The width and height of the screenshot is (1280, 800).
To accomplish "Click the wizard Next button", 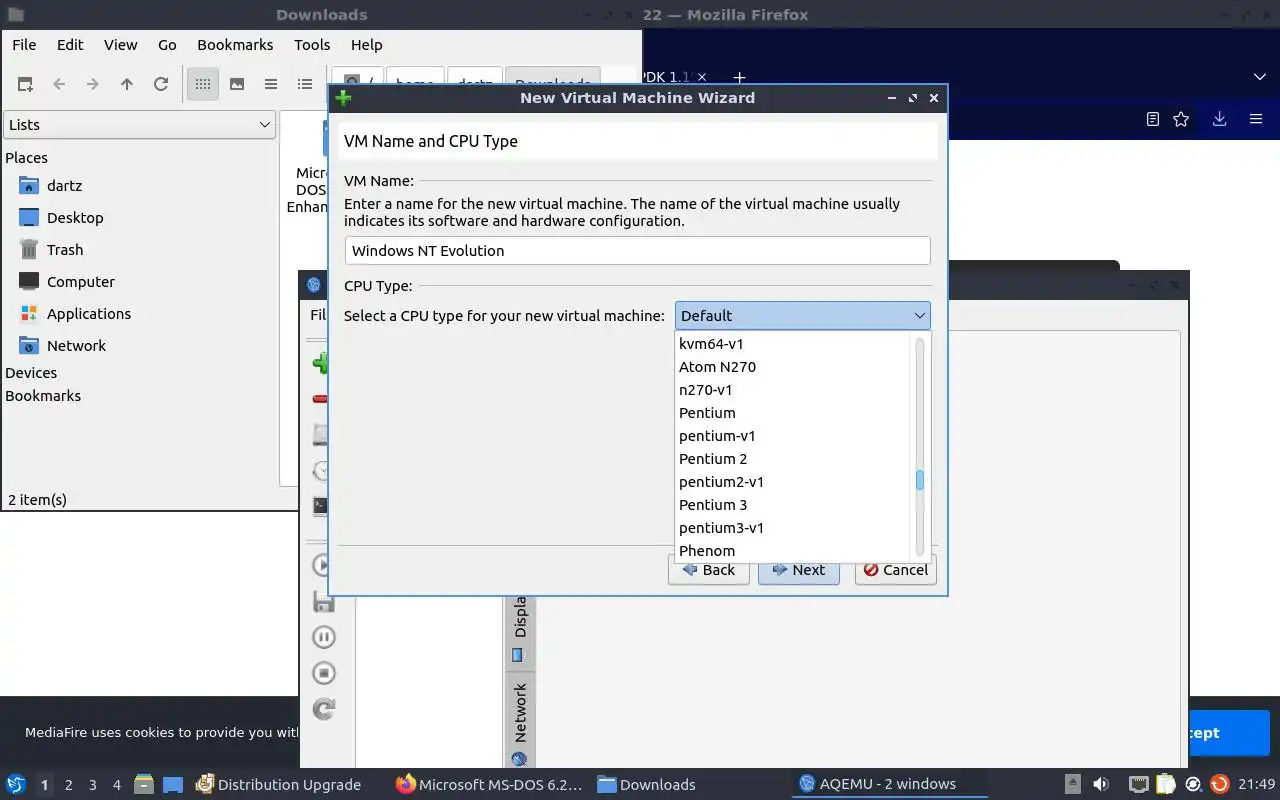I will 799,570.
